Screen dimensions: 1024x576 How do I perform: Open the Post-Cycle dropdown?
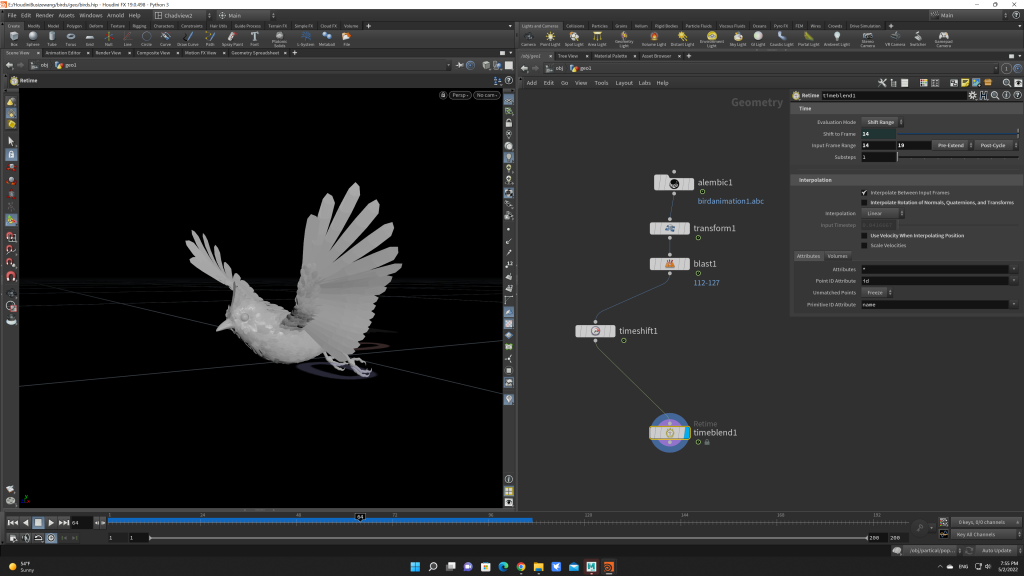pyautogui.click(x=993, y=145)
